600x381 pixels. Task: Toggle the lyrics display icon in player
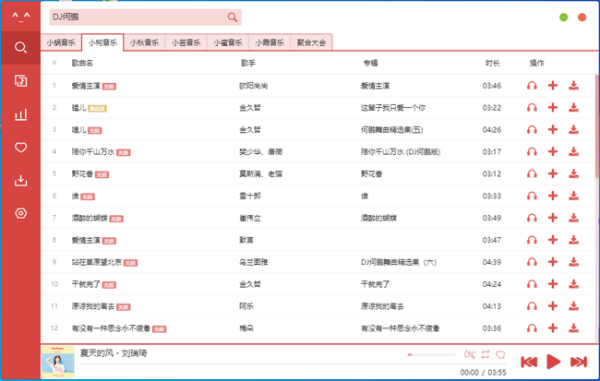click(x=470, y=355)
